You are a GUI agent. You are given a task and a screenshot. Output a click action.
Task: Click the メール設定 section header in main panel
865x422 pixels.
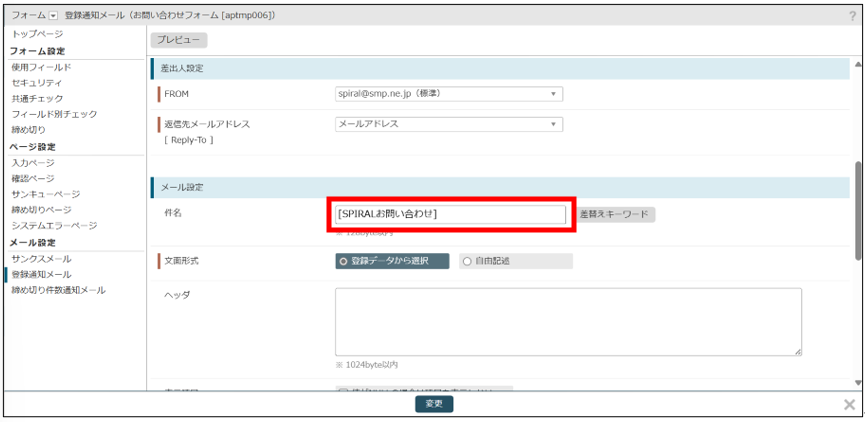[500, 188]
